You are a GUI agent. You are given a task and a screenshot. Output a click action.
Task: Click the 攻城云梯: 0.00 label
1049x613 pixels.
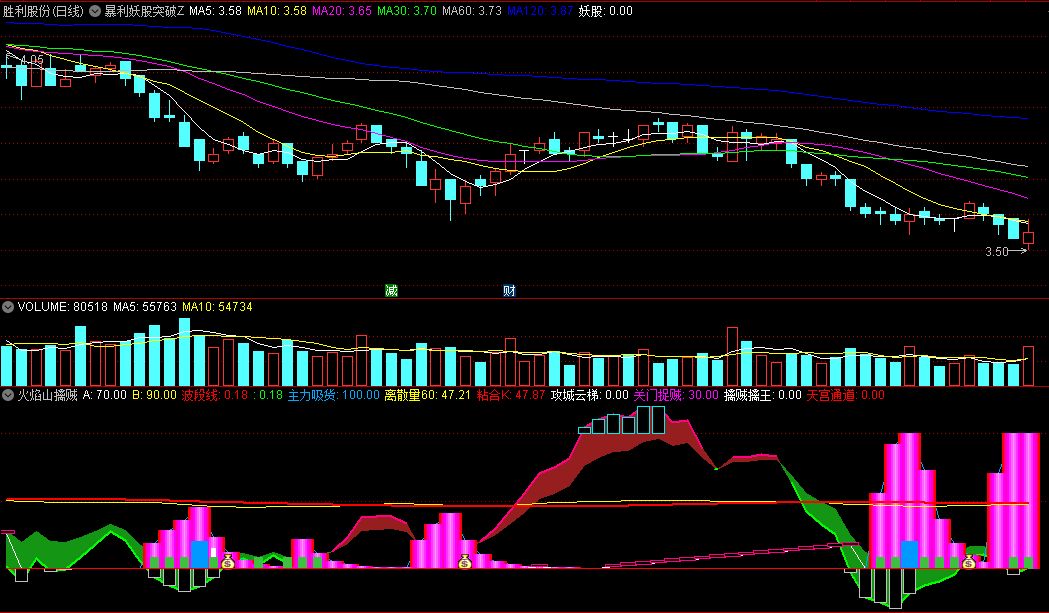tap(590, 395)
